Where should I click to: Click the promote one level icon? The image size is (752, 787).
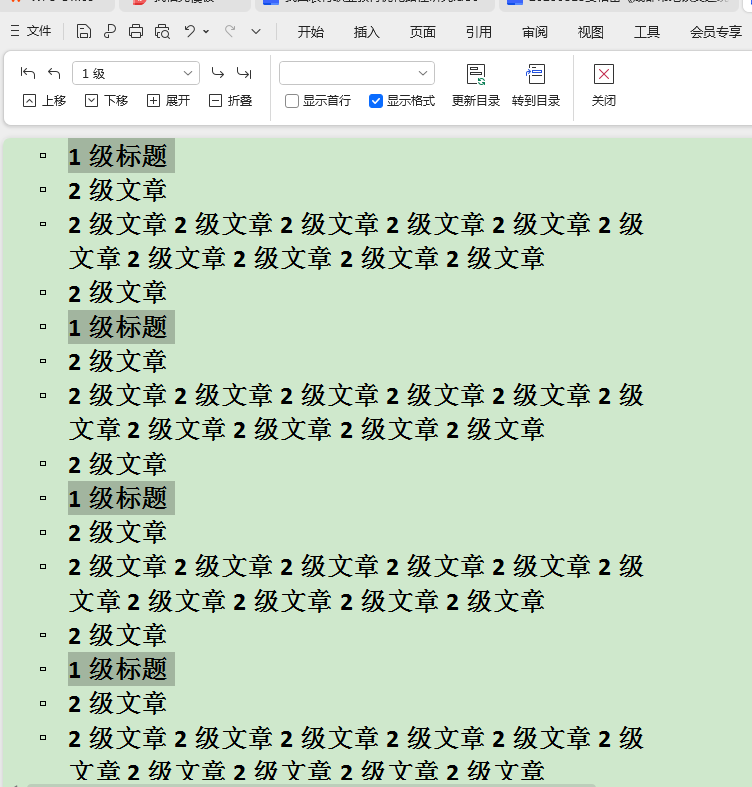click(x=54, y=73)
